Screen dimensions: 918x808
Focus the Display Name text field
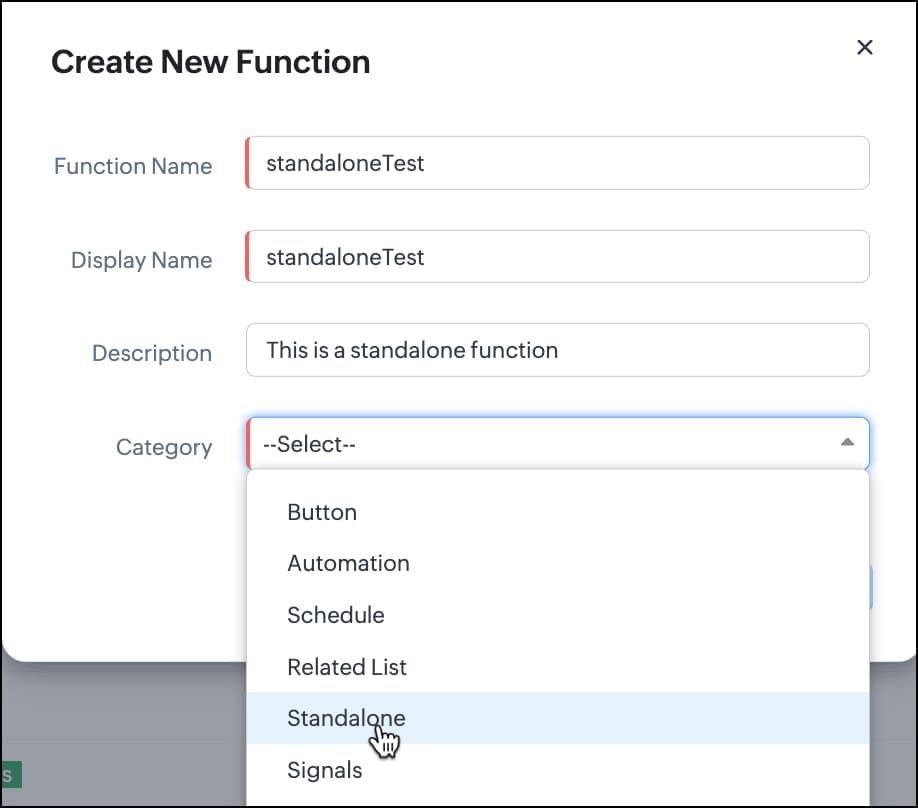[x=557, y=257]
